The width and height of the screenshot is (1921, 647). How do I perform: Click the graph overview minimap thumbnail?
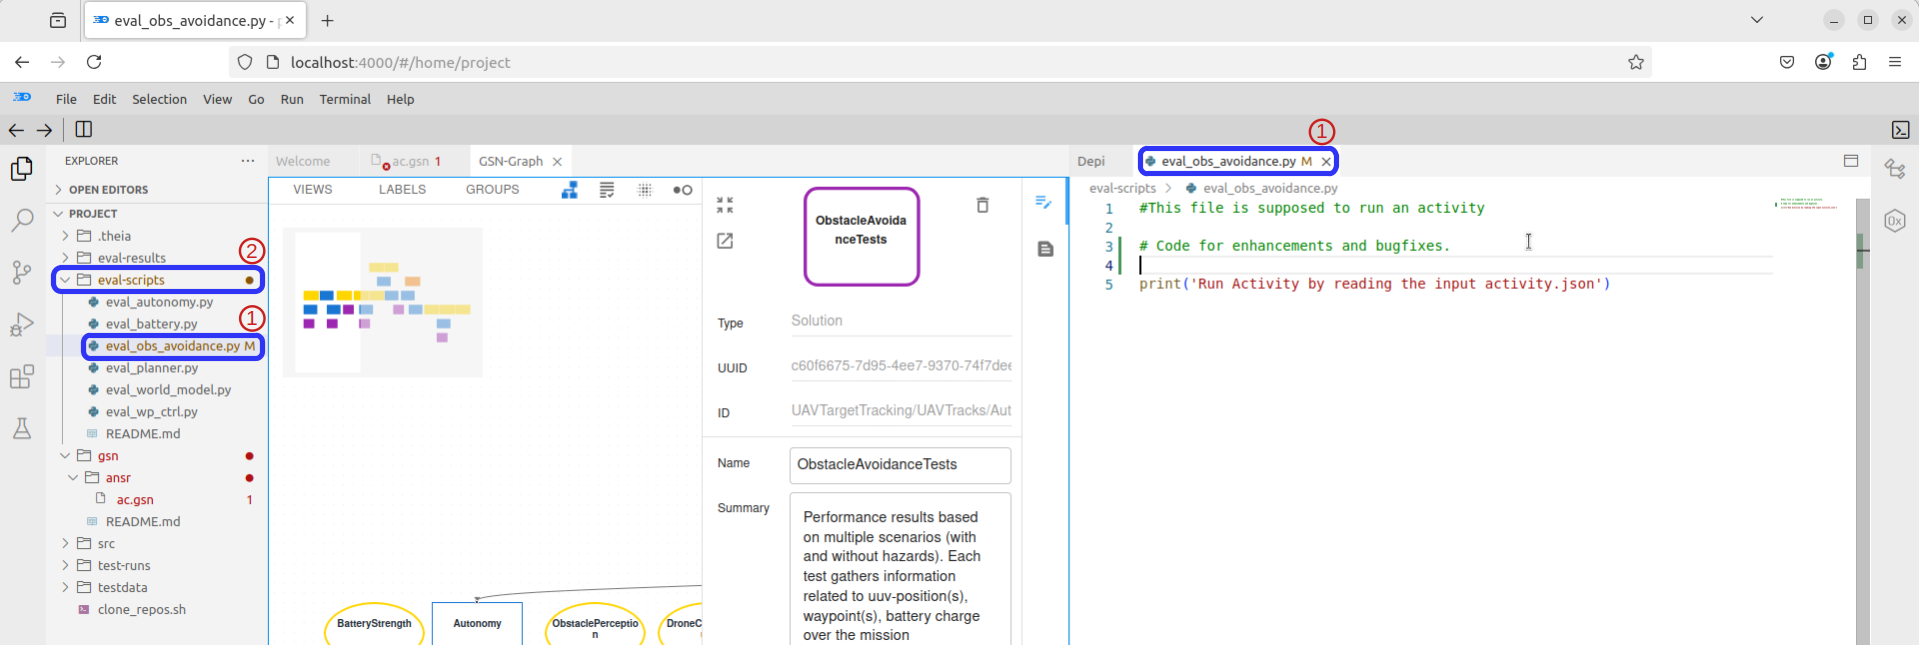pos(383,303)
